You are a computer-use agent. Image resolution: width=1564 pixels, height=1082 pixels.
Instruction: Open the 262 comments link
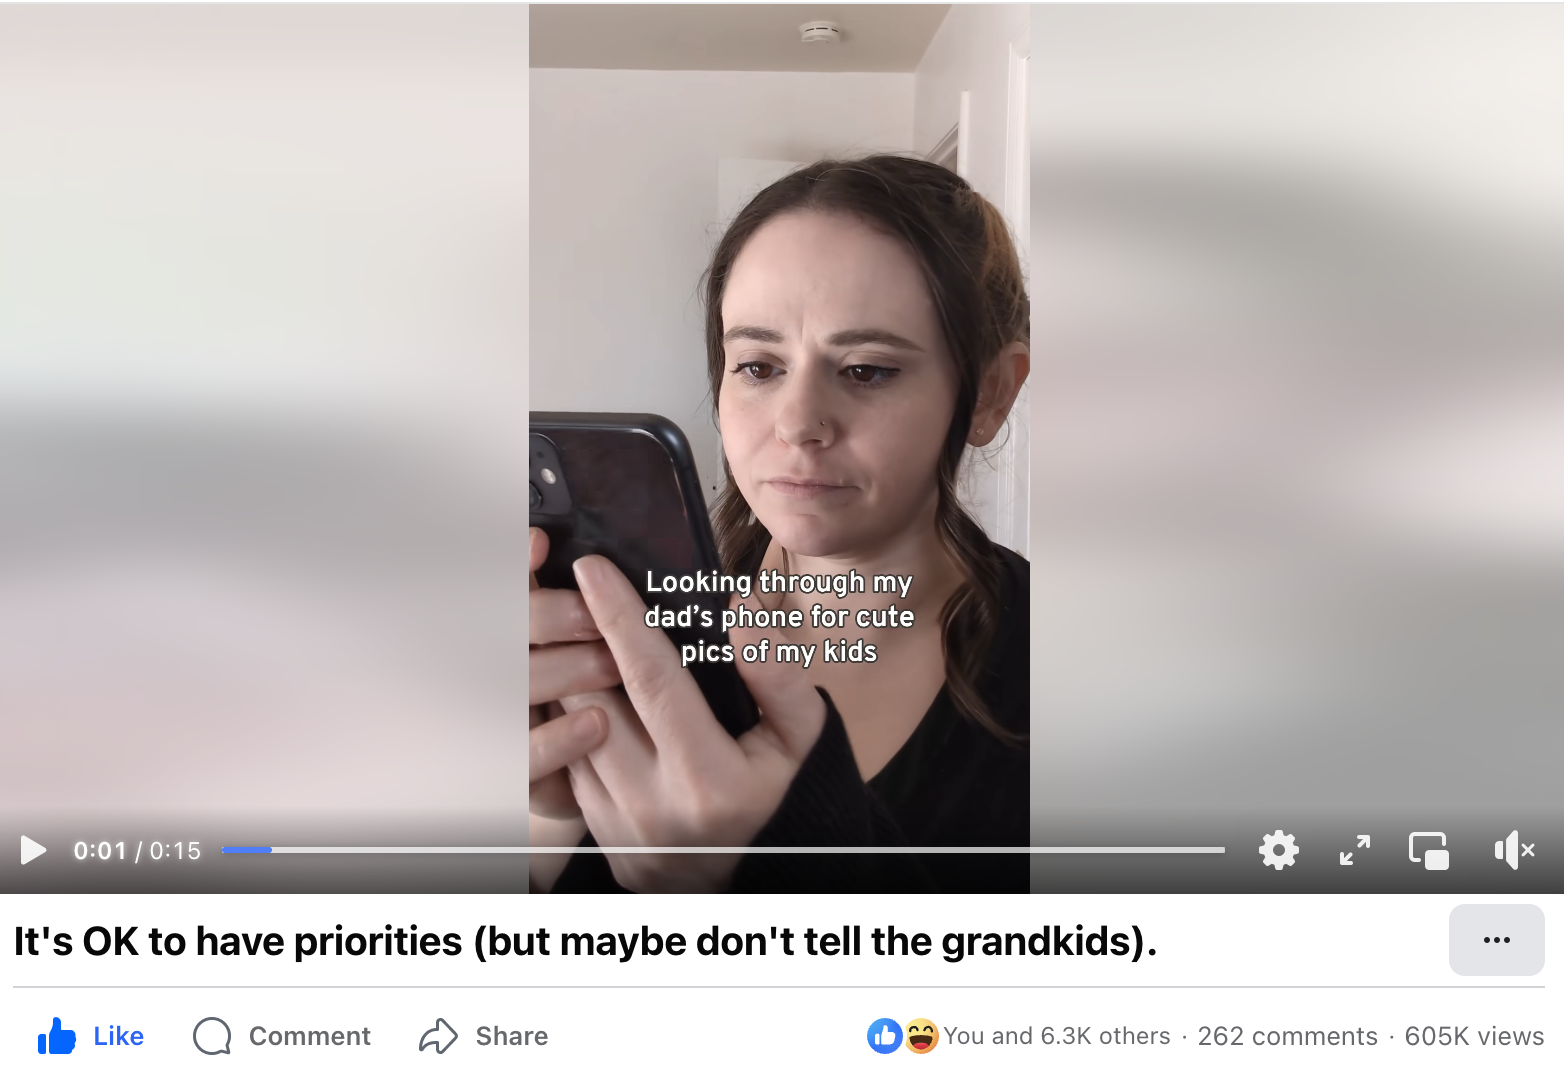(1287, 1036)
